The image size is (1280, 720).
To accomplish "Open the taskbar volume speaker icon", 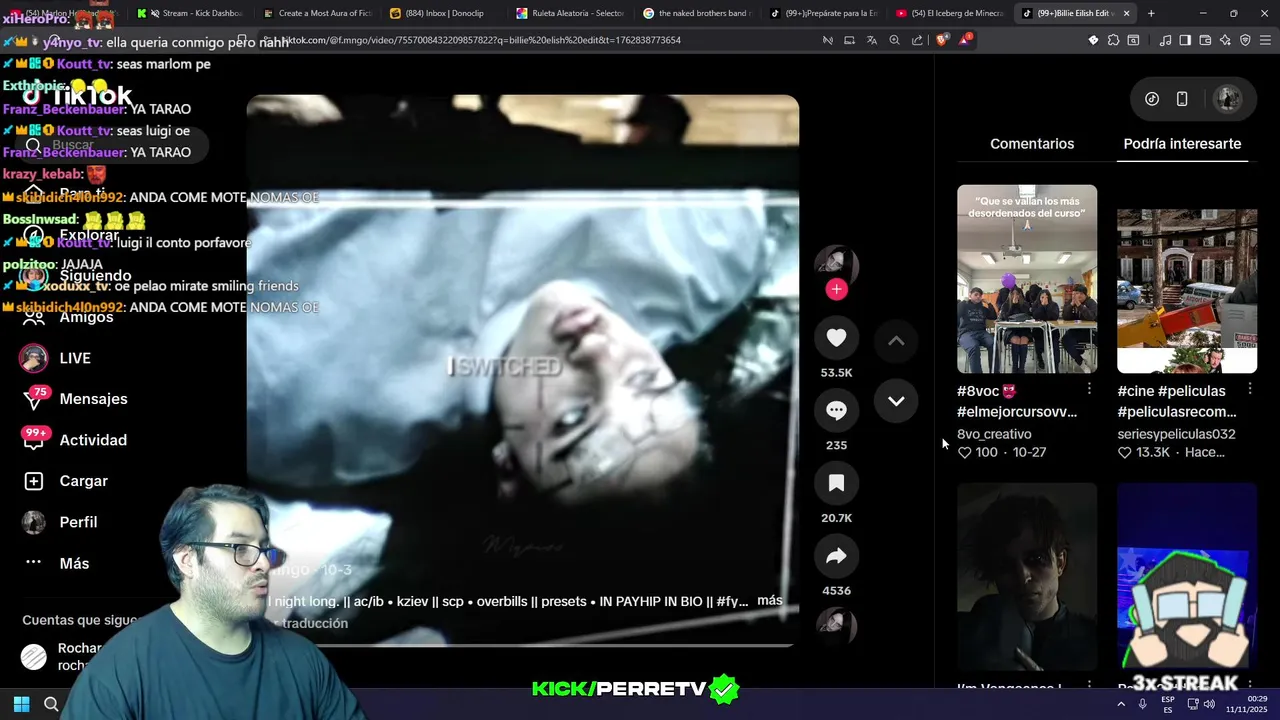I will point(1209,704).
